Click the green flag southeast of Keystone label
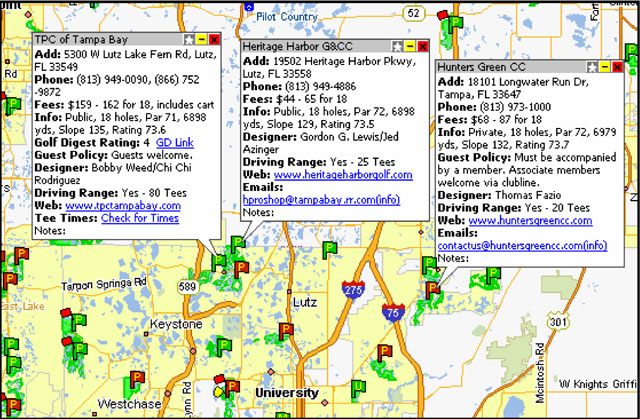This screenshot has width=640, height=419. 224,347
